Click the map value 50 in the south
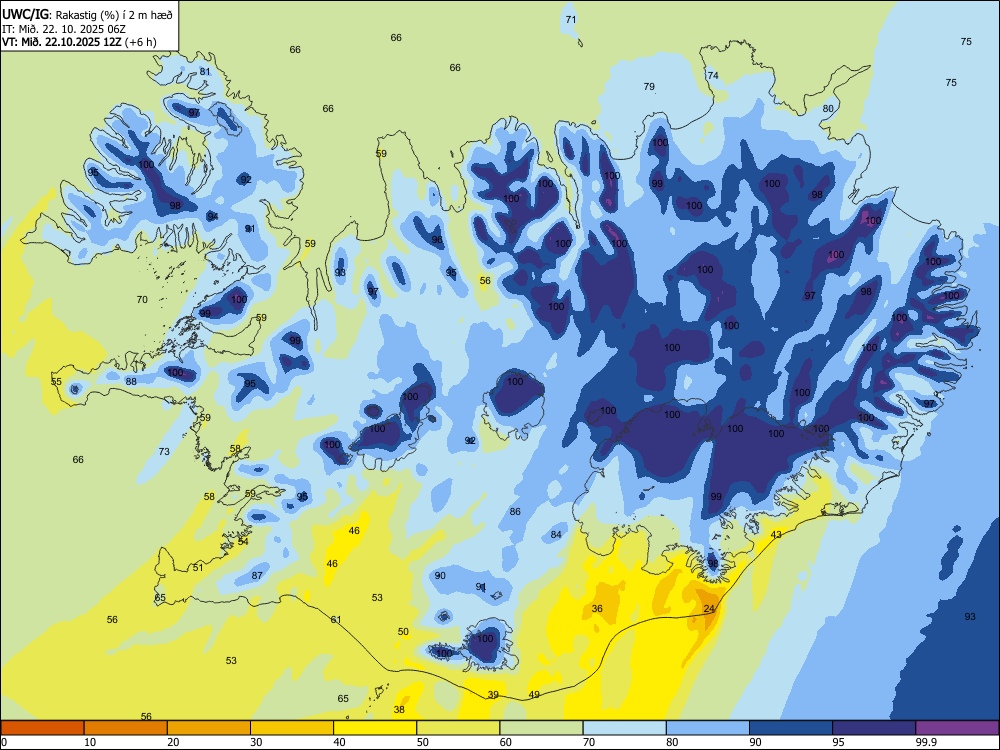Image resolution: width=1000 pixels, height=750 pixels. pyautogui.click(x=403, y=631)
